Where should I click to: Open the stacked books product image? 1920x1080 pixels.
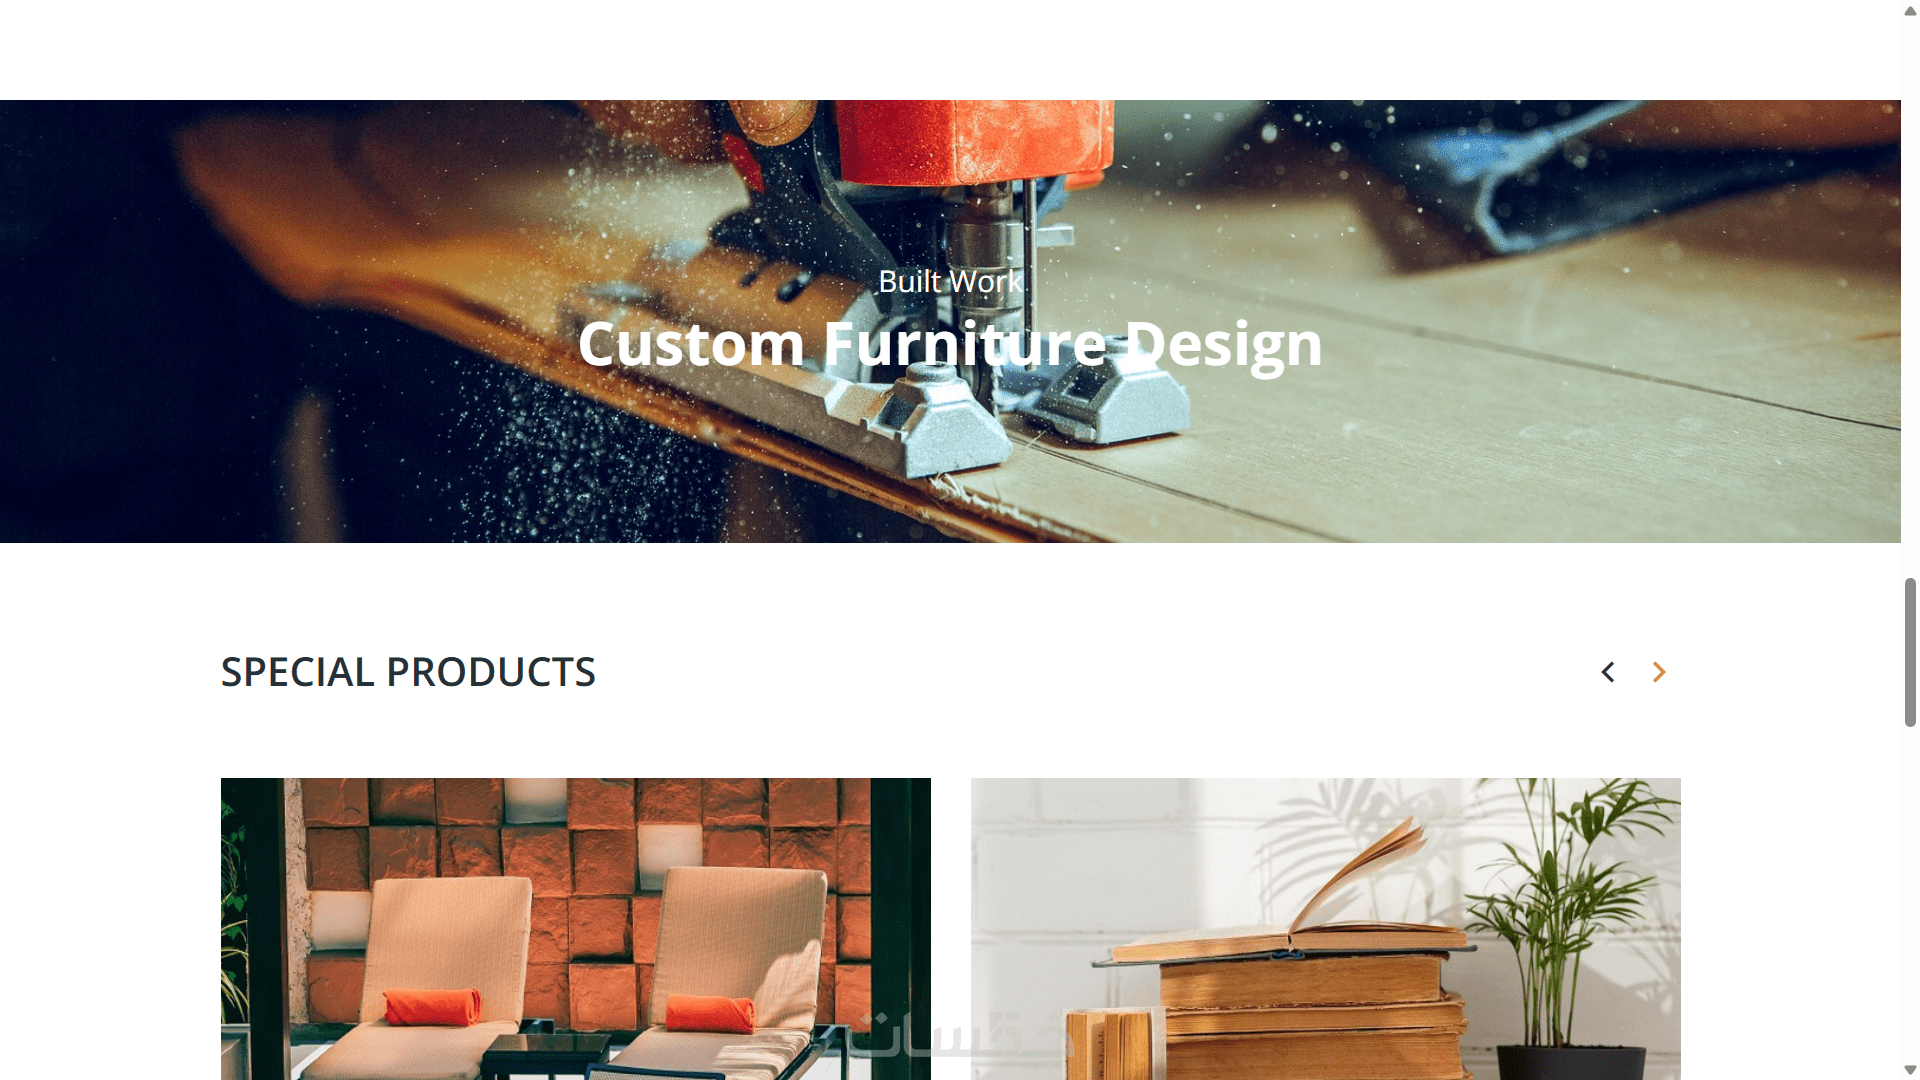pos(1325,928)
